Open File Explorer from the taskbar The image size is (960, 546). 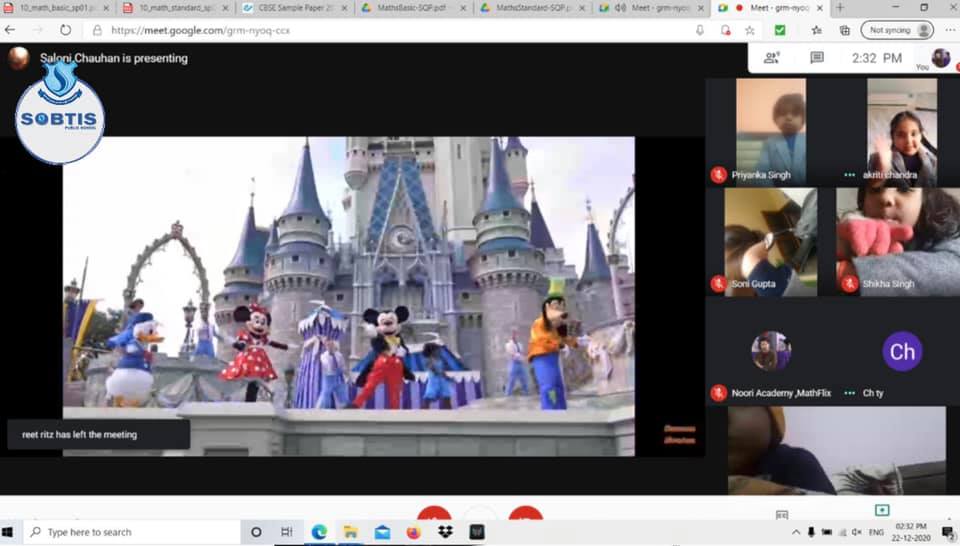click(351, 532)
